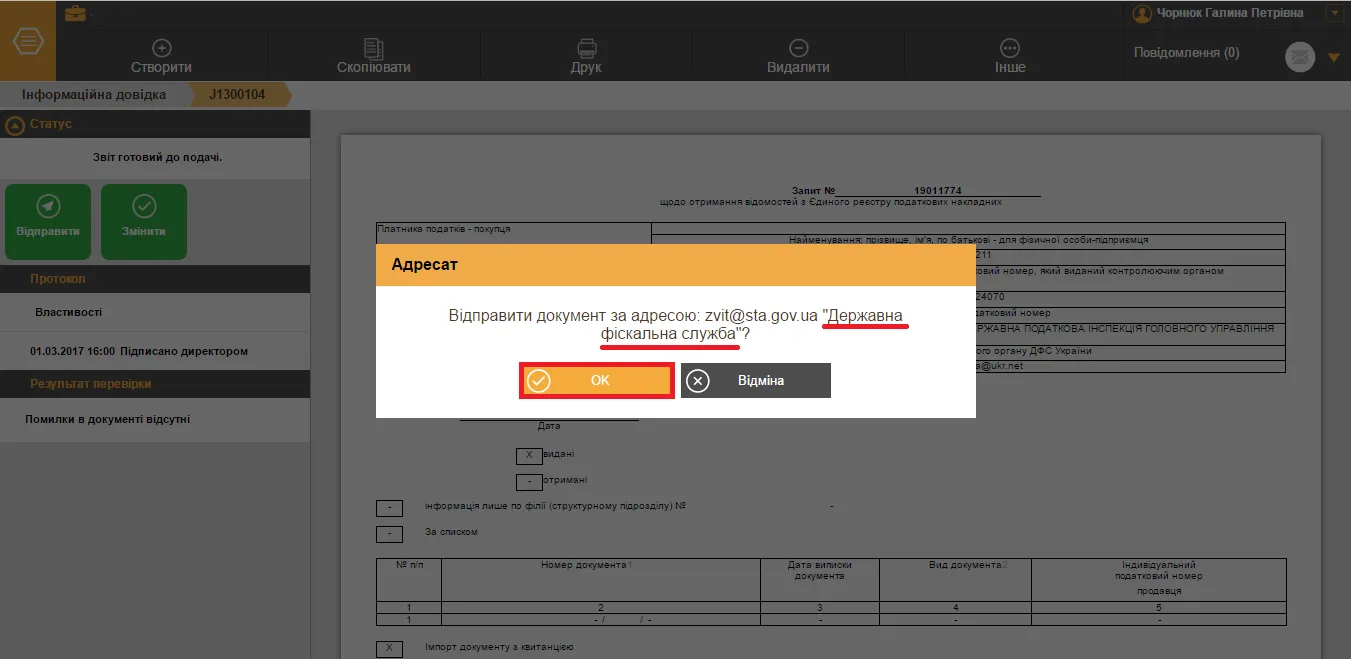Cancel dialog with Відміна button

(756, 380)
